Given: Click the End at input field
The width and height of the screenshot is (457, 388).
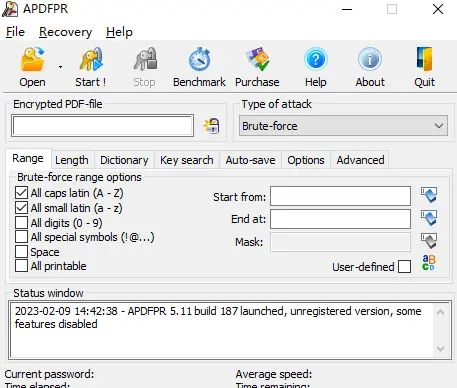Looking at the screenshot, I should click(x=340, y=219).
